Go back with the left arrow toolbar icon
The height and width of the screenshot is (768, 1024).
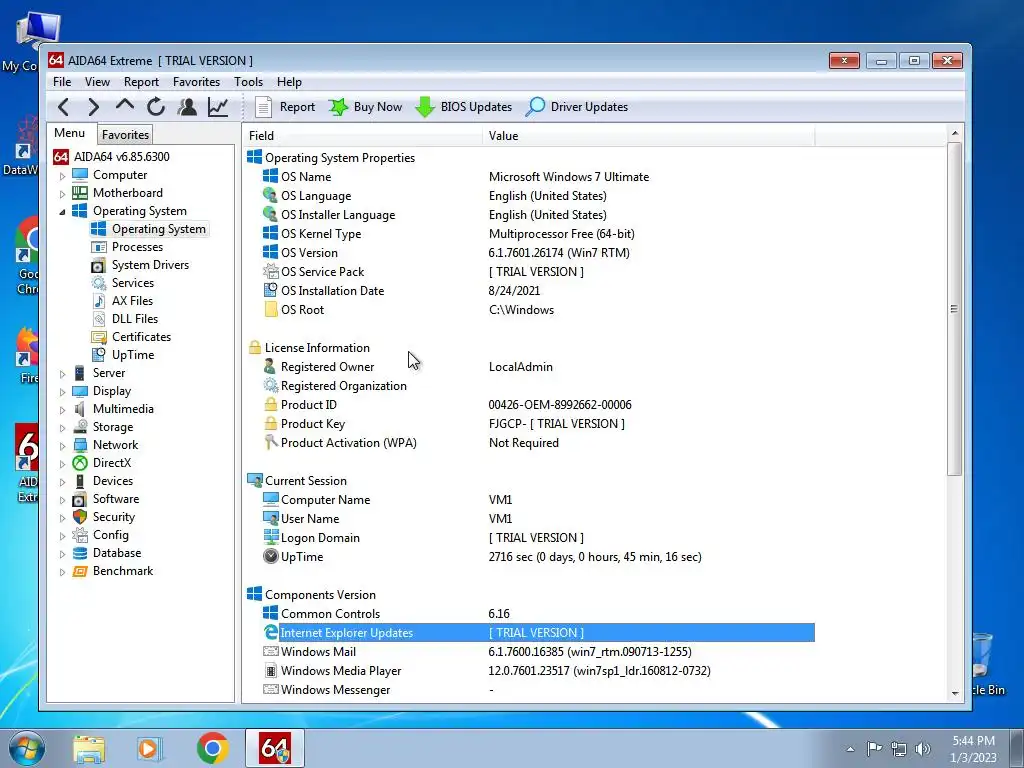pyautogui.click(x=63, y=106)
